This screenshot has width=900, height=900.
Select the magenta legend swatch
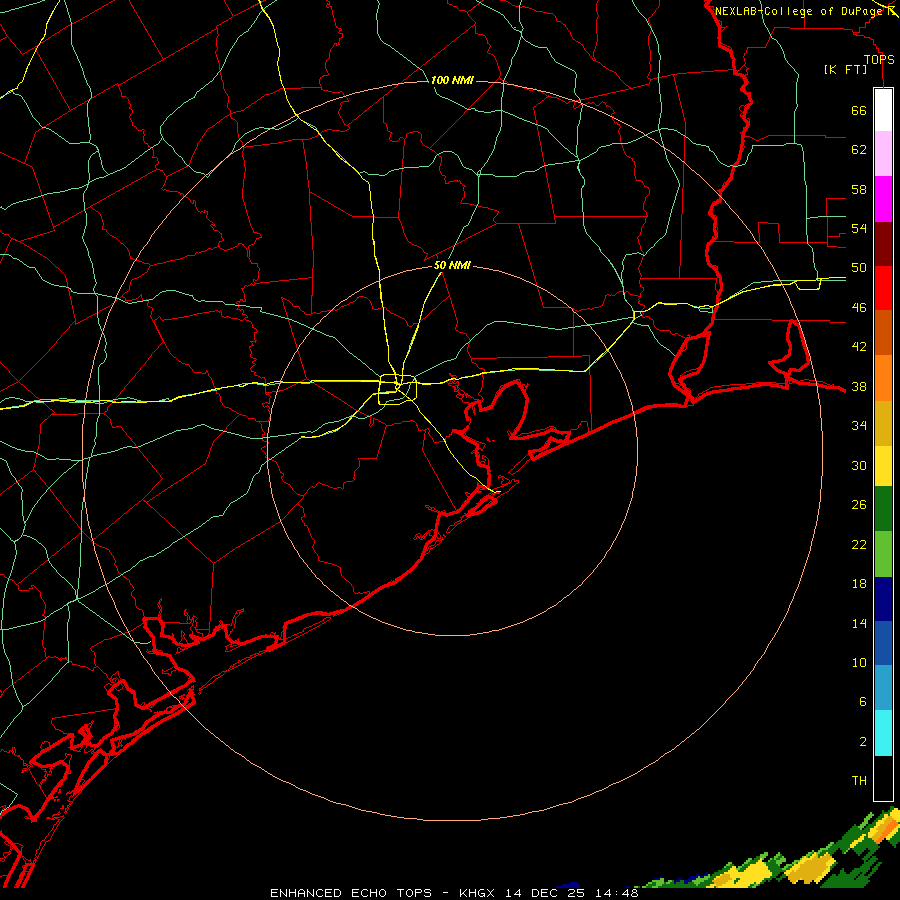[x=883, y=199]
